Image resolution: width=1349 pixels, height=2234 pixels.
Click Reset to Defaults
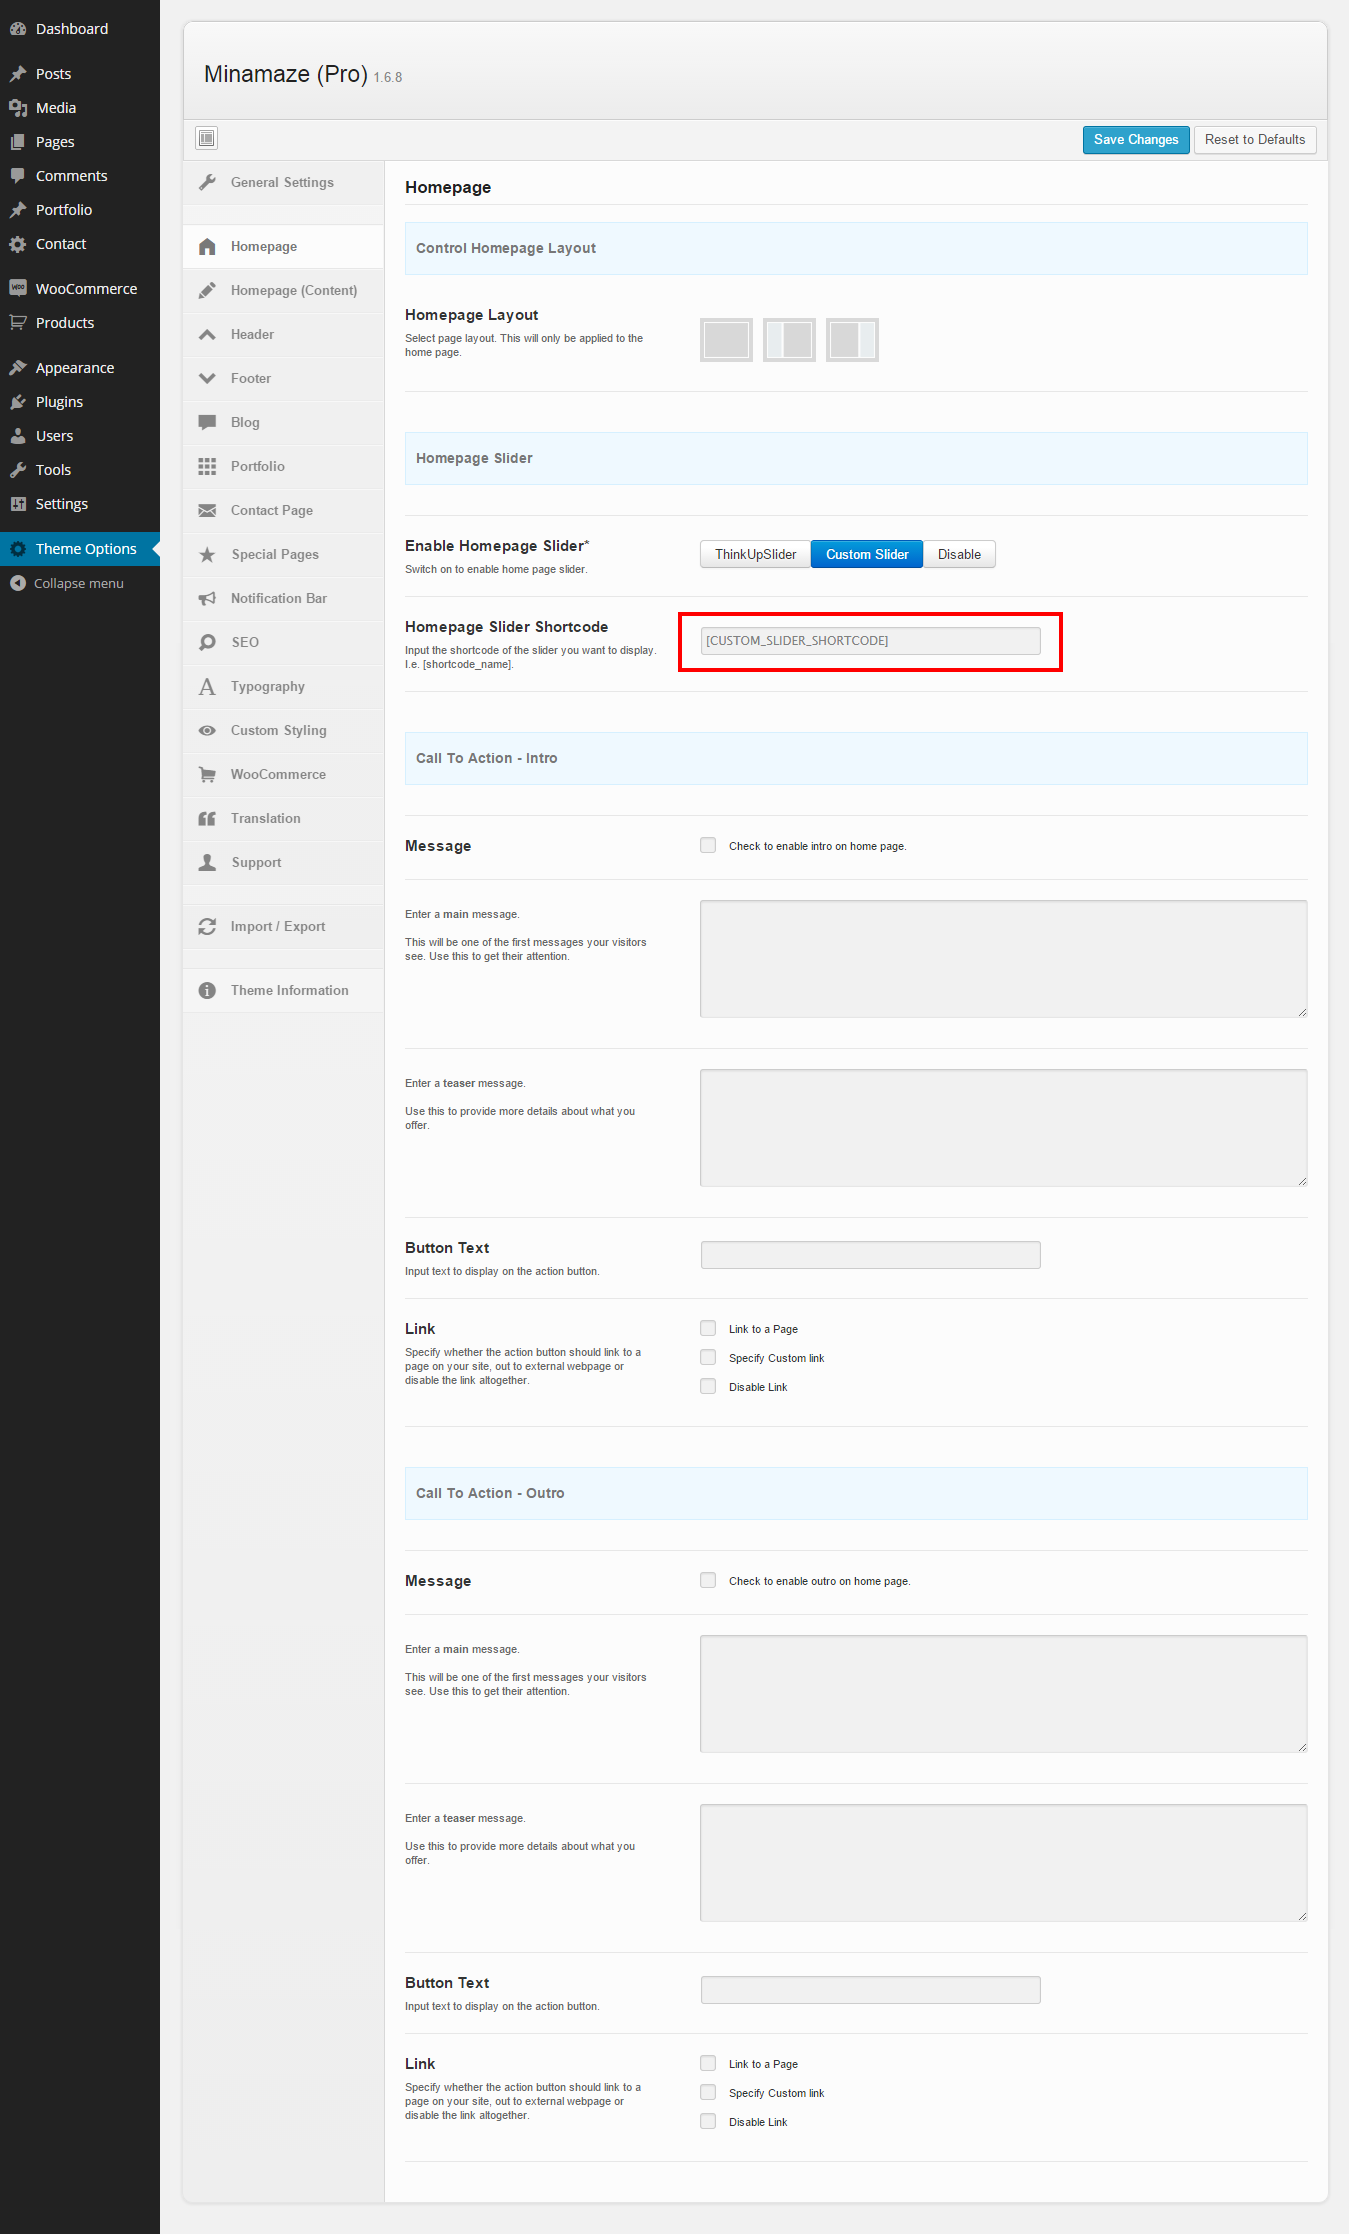[x=1254, y=140]
